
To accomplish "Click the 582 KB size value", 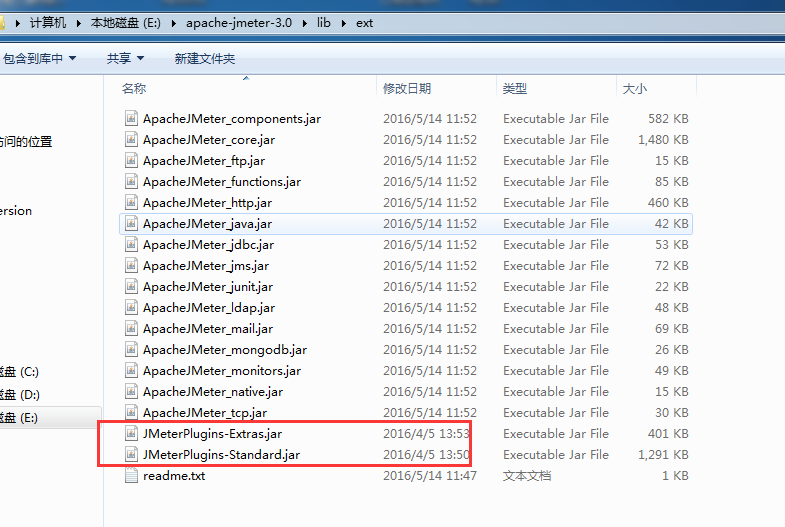I will coord(668,118).
